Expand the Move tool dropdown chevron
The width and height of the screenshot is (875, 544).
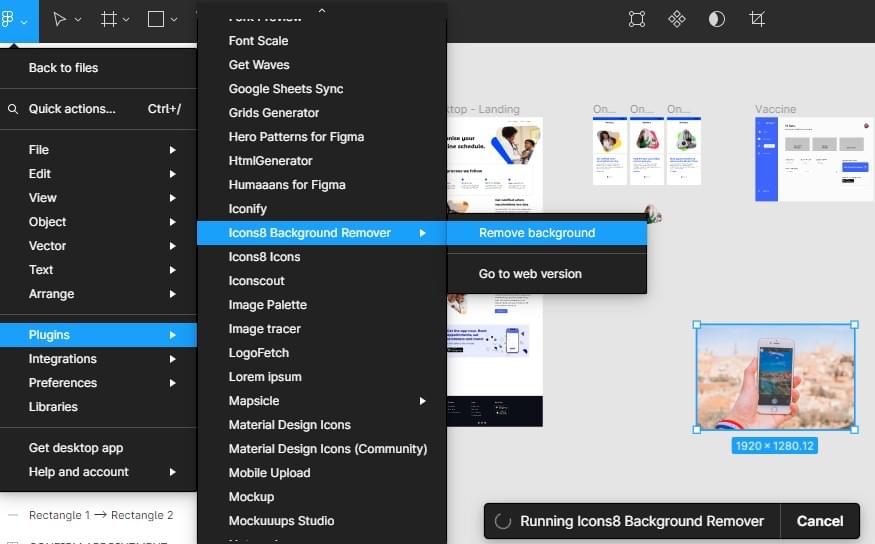coord(78,20)
